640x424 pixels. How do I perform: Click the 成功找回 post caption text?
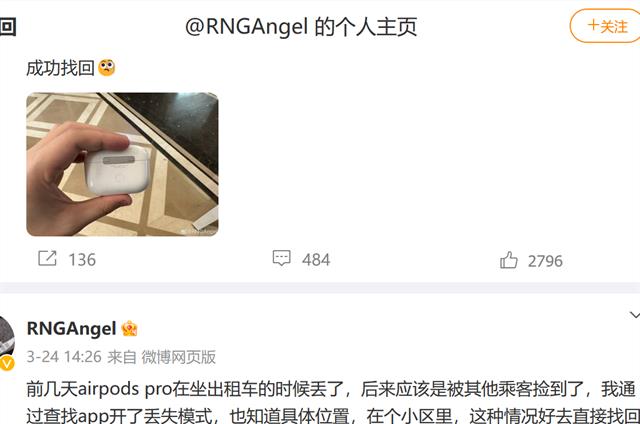(60, 68)
